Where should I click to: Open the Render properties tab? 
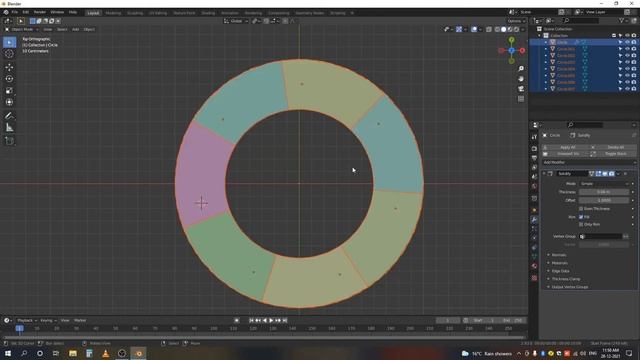pyautogui.click(x=534, y=148)
